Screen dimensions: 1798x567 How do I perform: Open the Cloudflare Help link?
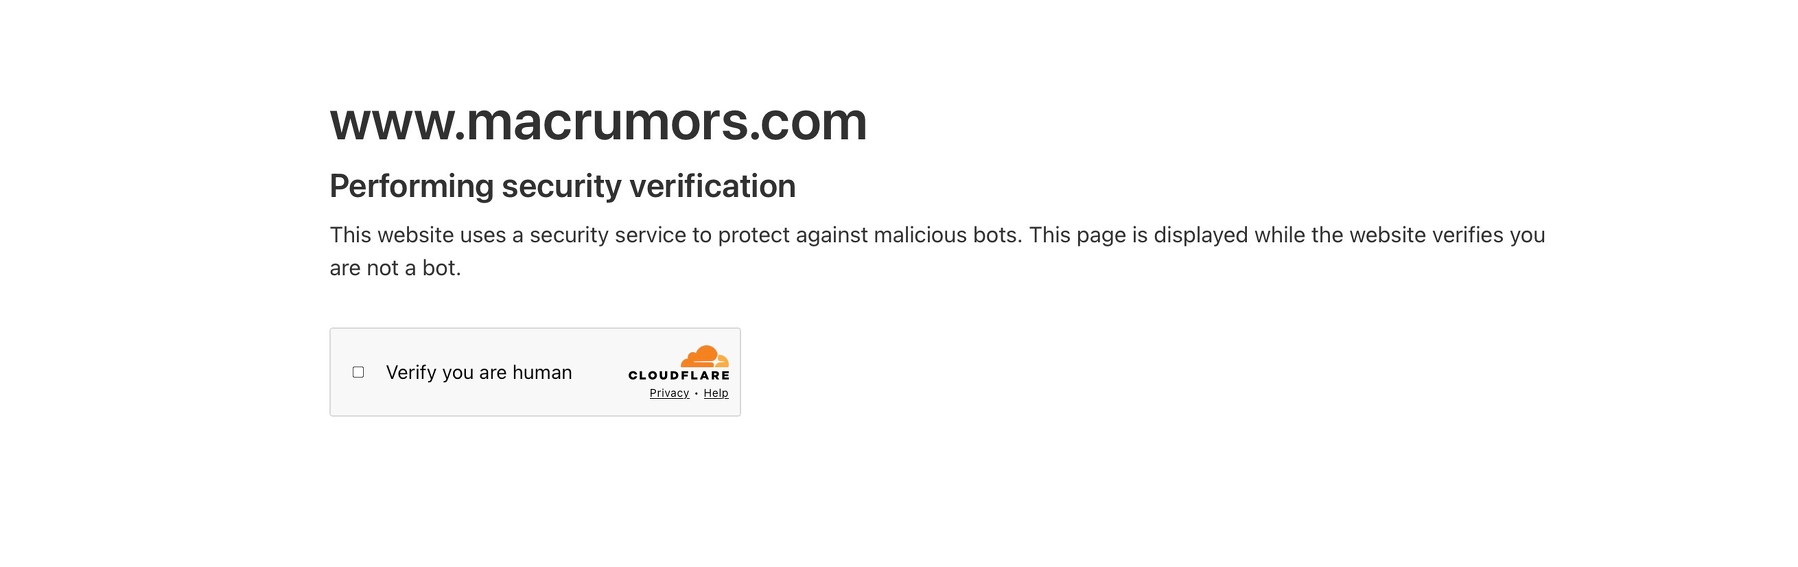pyautogui.click(x=716, y=393)
